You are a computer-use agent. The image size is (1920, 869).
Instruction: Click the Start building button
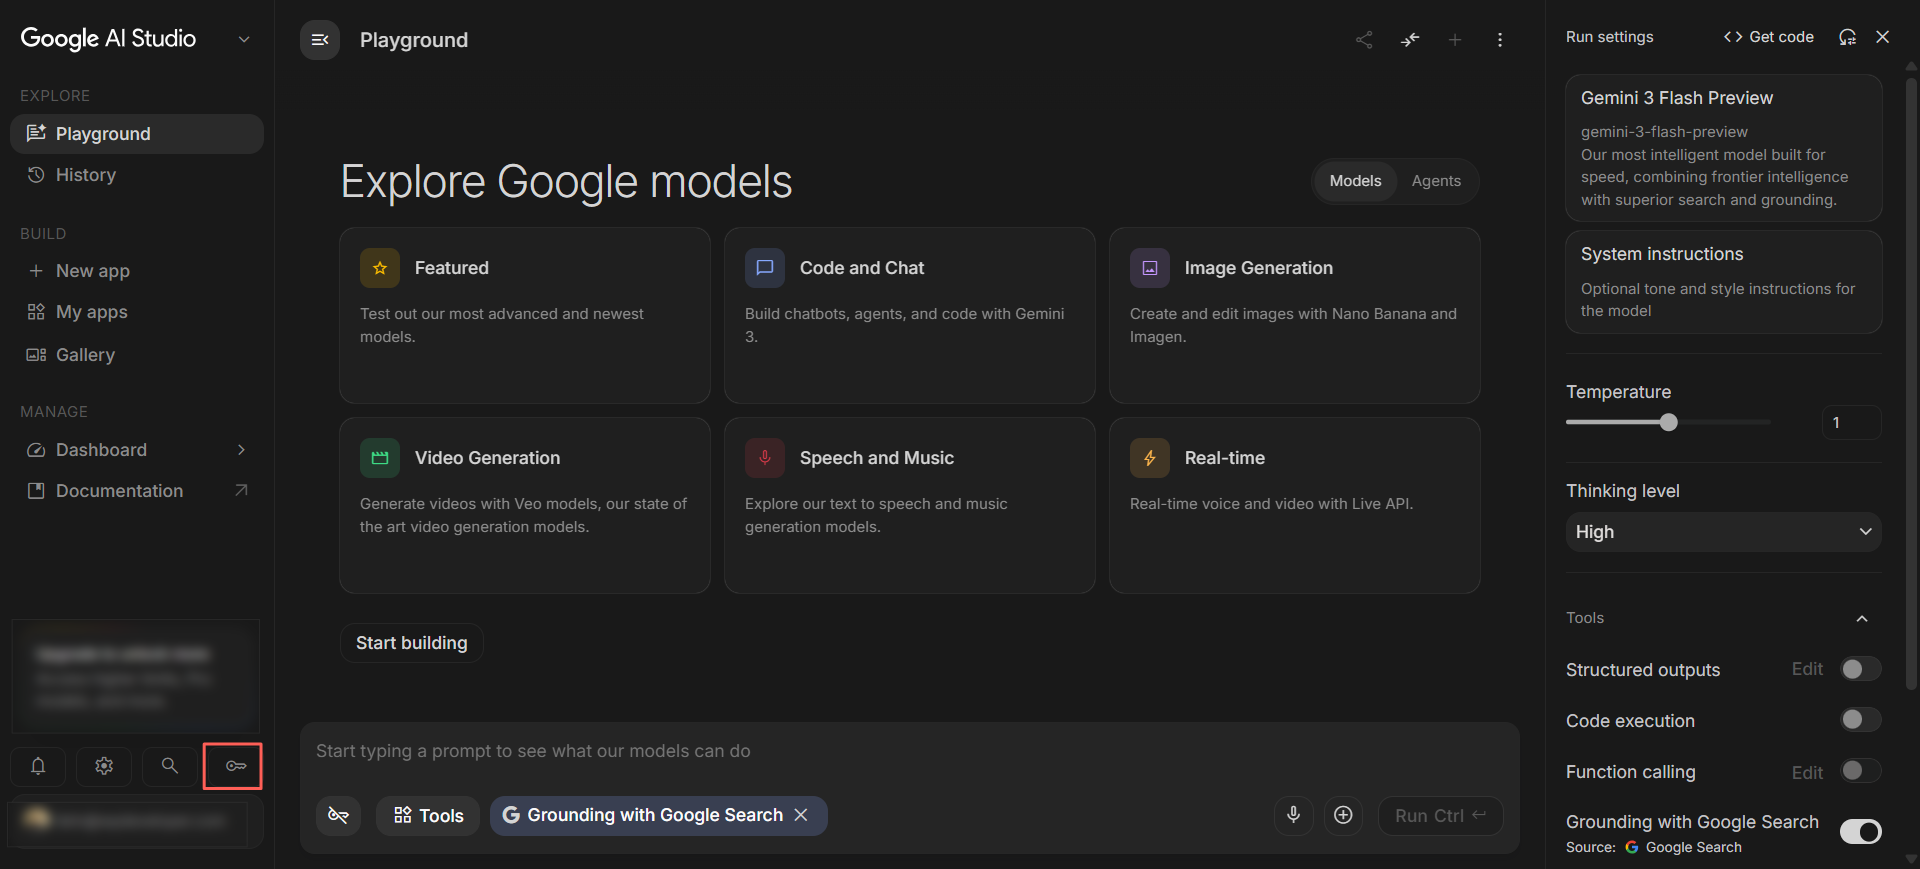click(412, 643)
